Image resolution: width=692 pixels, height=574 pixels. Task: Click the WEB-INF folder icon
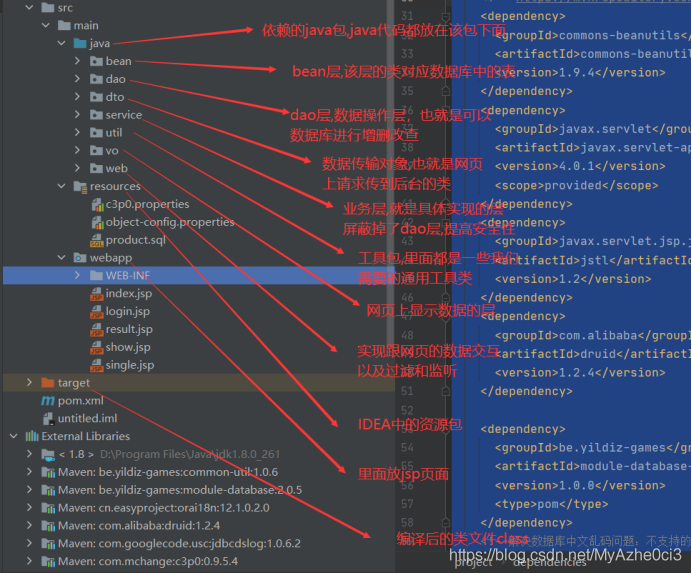click(96, 275)
